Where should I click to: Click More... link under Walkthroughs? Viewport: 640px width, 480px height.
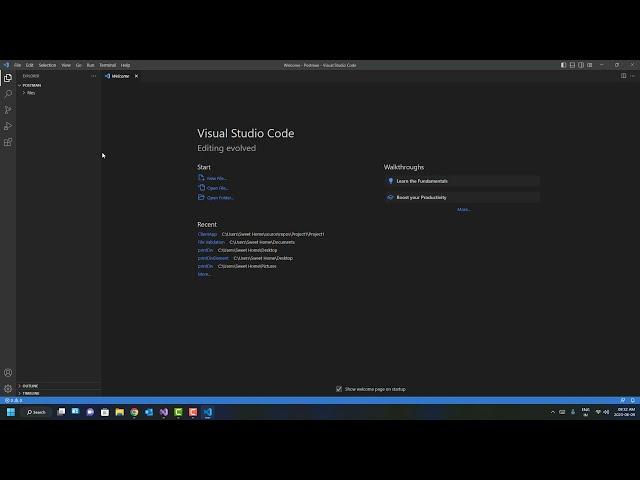pyautogui.click(x=464, y=209)
